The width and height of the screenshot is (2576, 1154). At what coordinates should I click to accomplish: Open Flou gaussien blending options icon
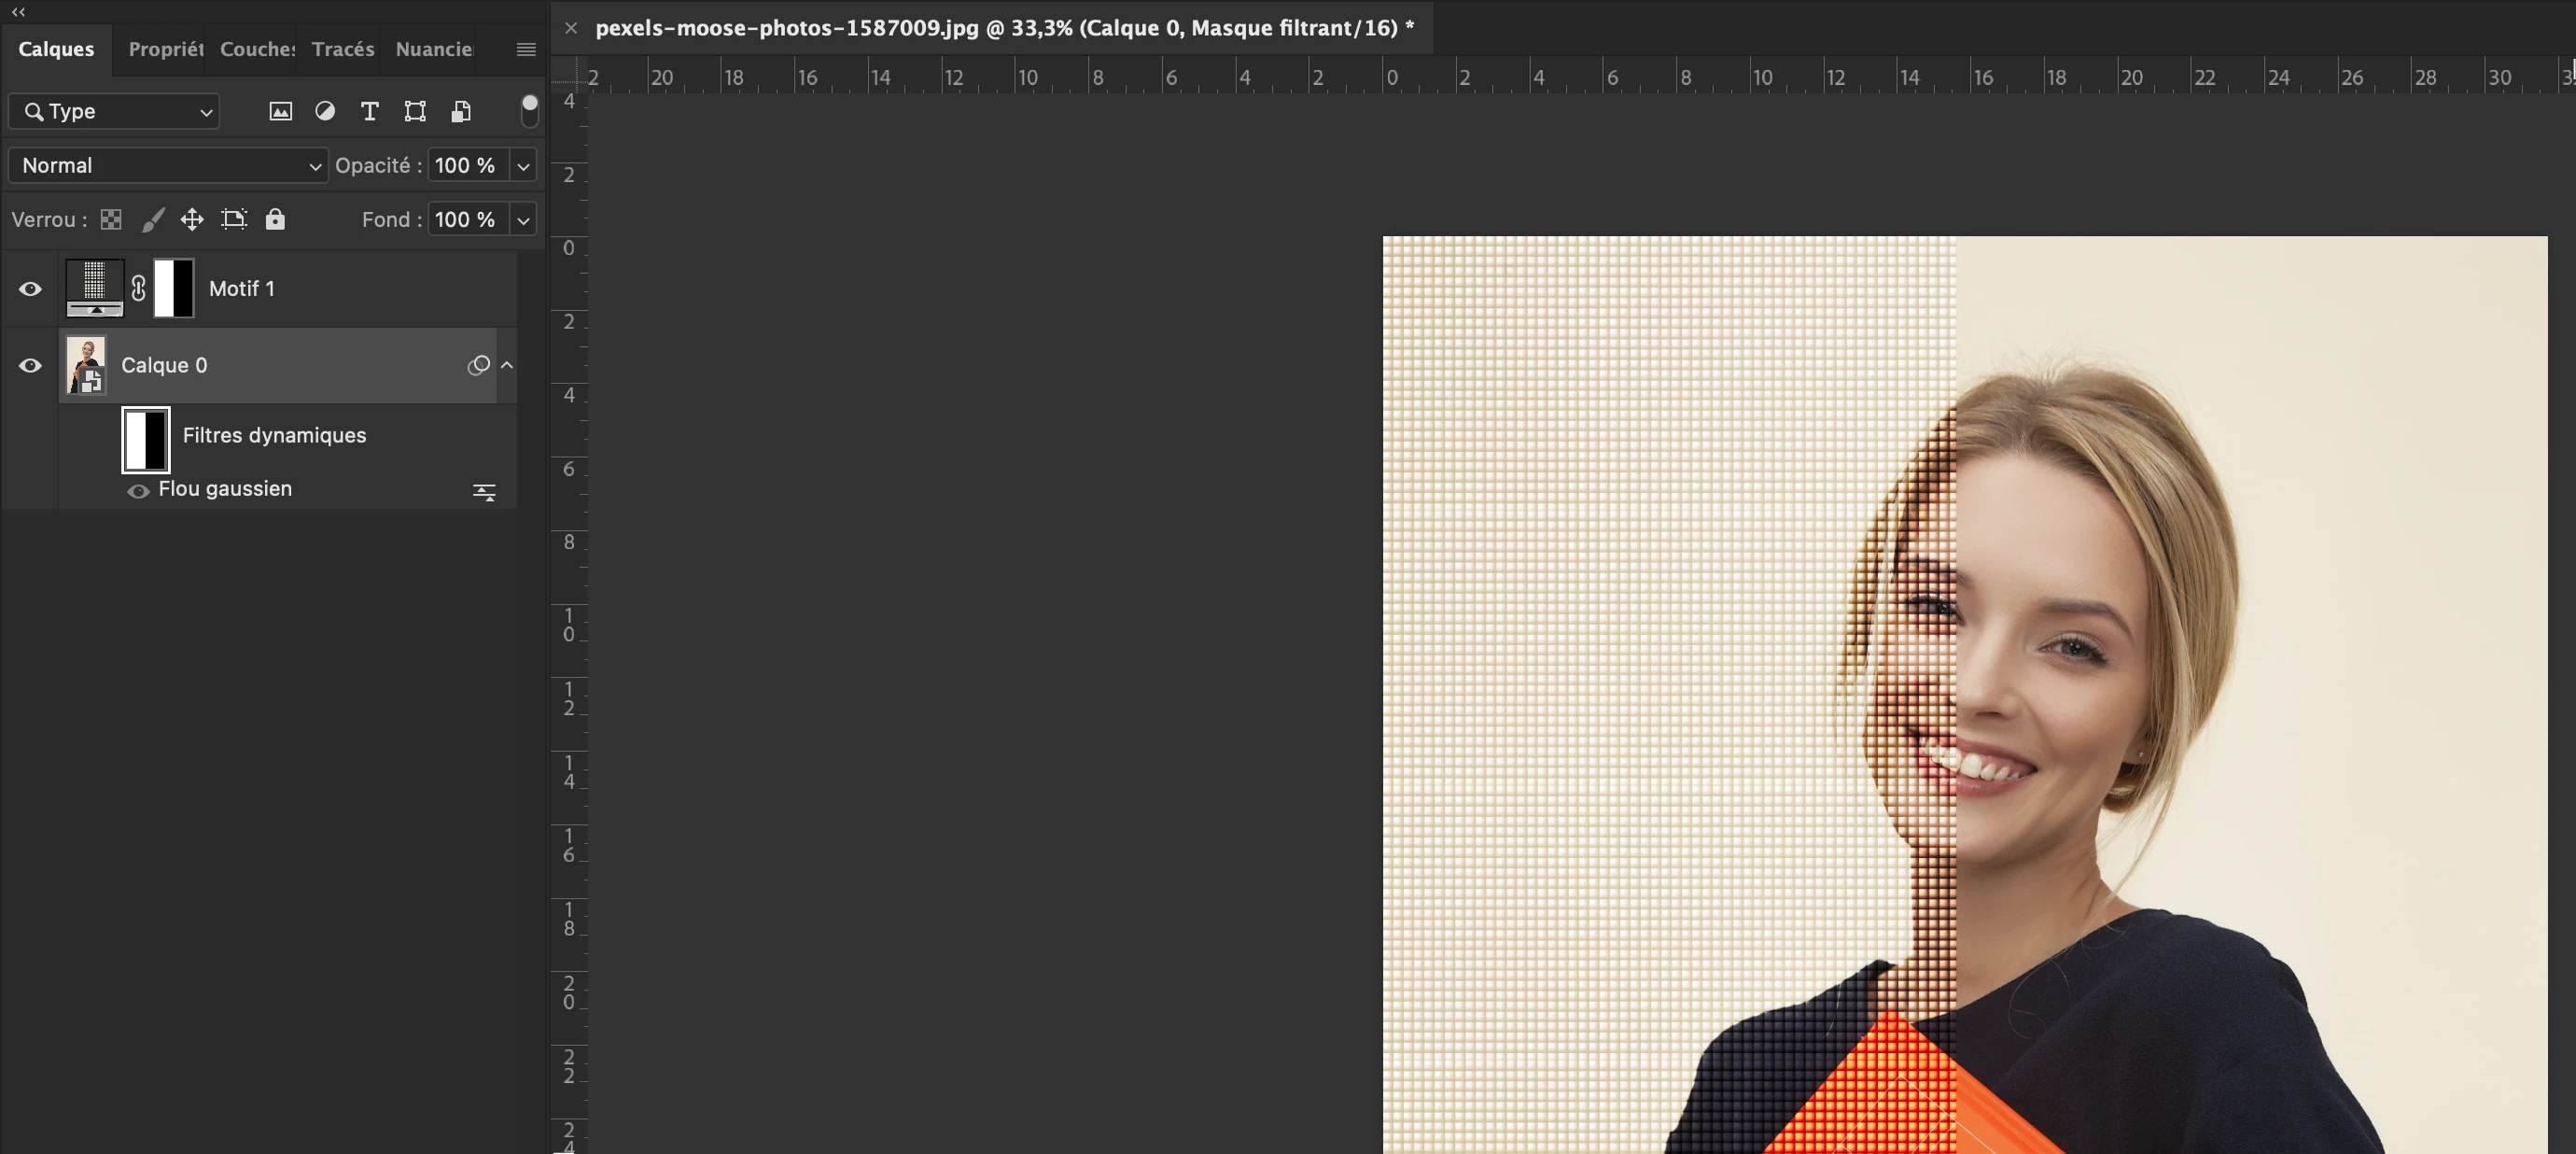click(x=484, y=491)
